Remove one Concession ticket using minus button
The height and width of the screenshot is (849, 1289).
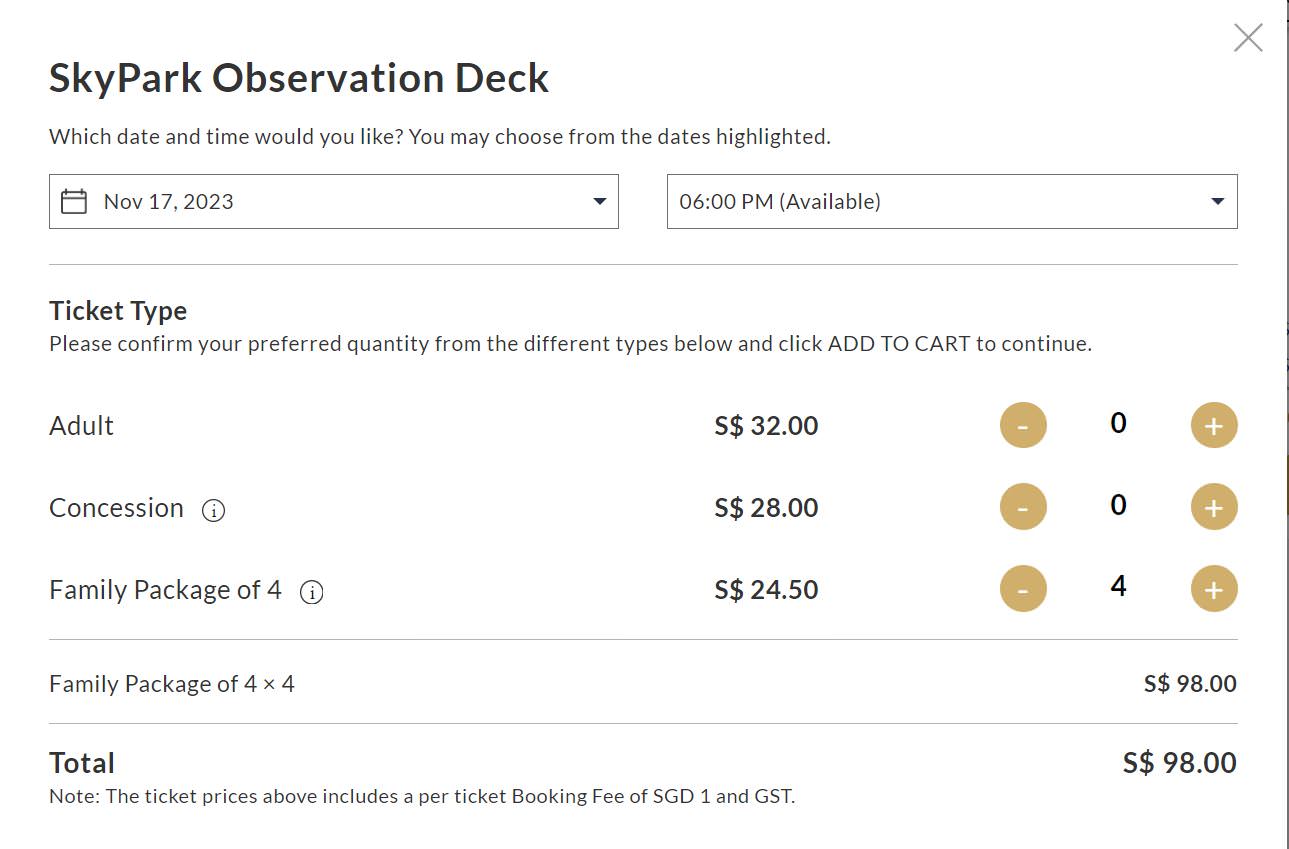(1023, 508)
